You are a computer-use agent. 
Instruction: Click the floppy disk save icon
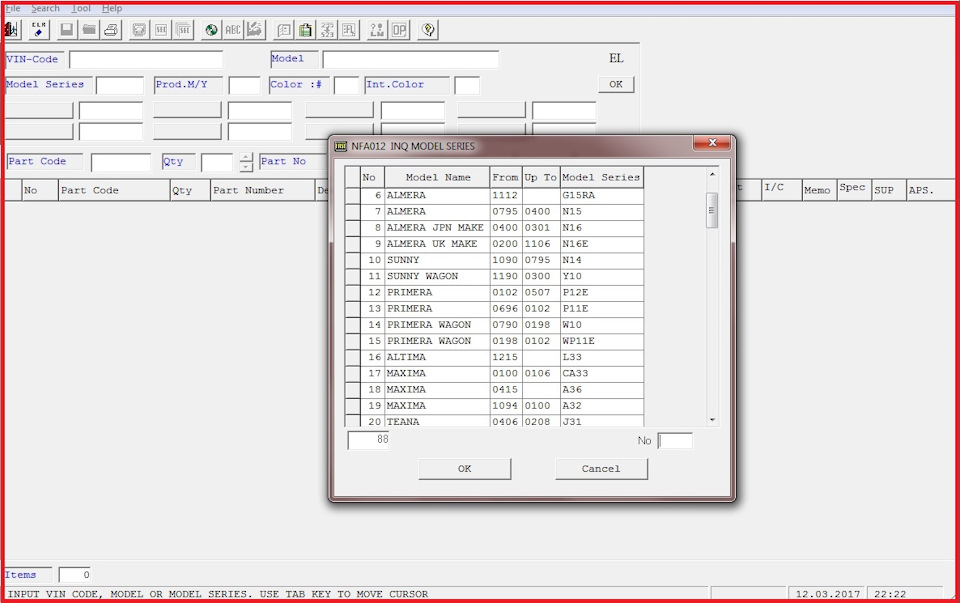coord(67,29)
